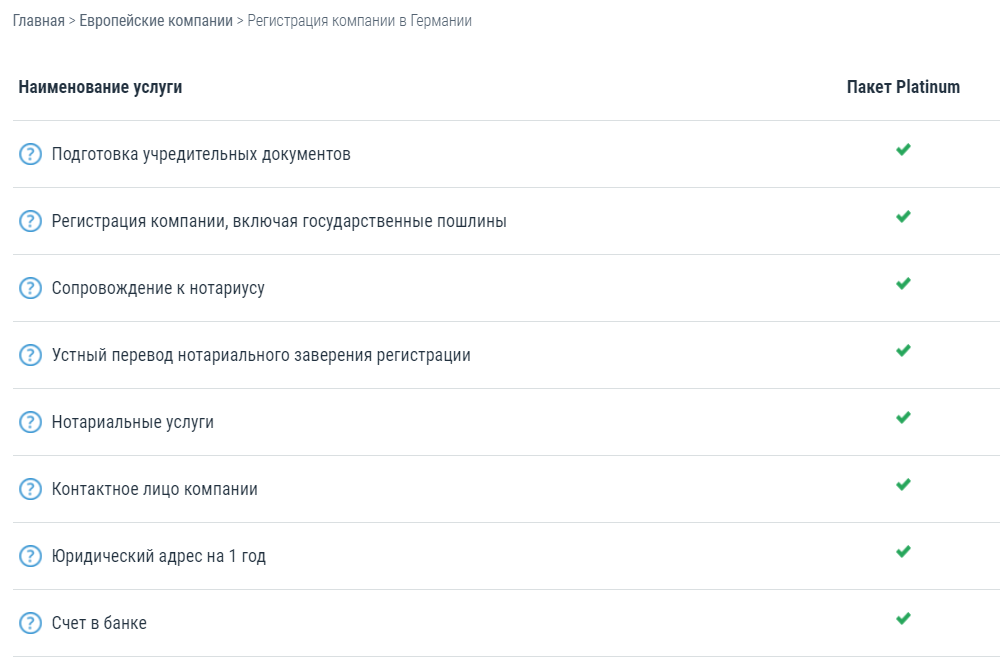Click the Юридический адрес на 1 год label
The width and height of the screenshot is (1004, 662).
pos(159,556)
